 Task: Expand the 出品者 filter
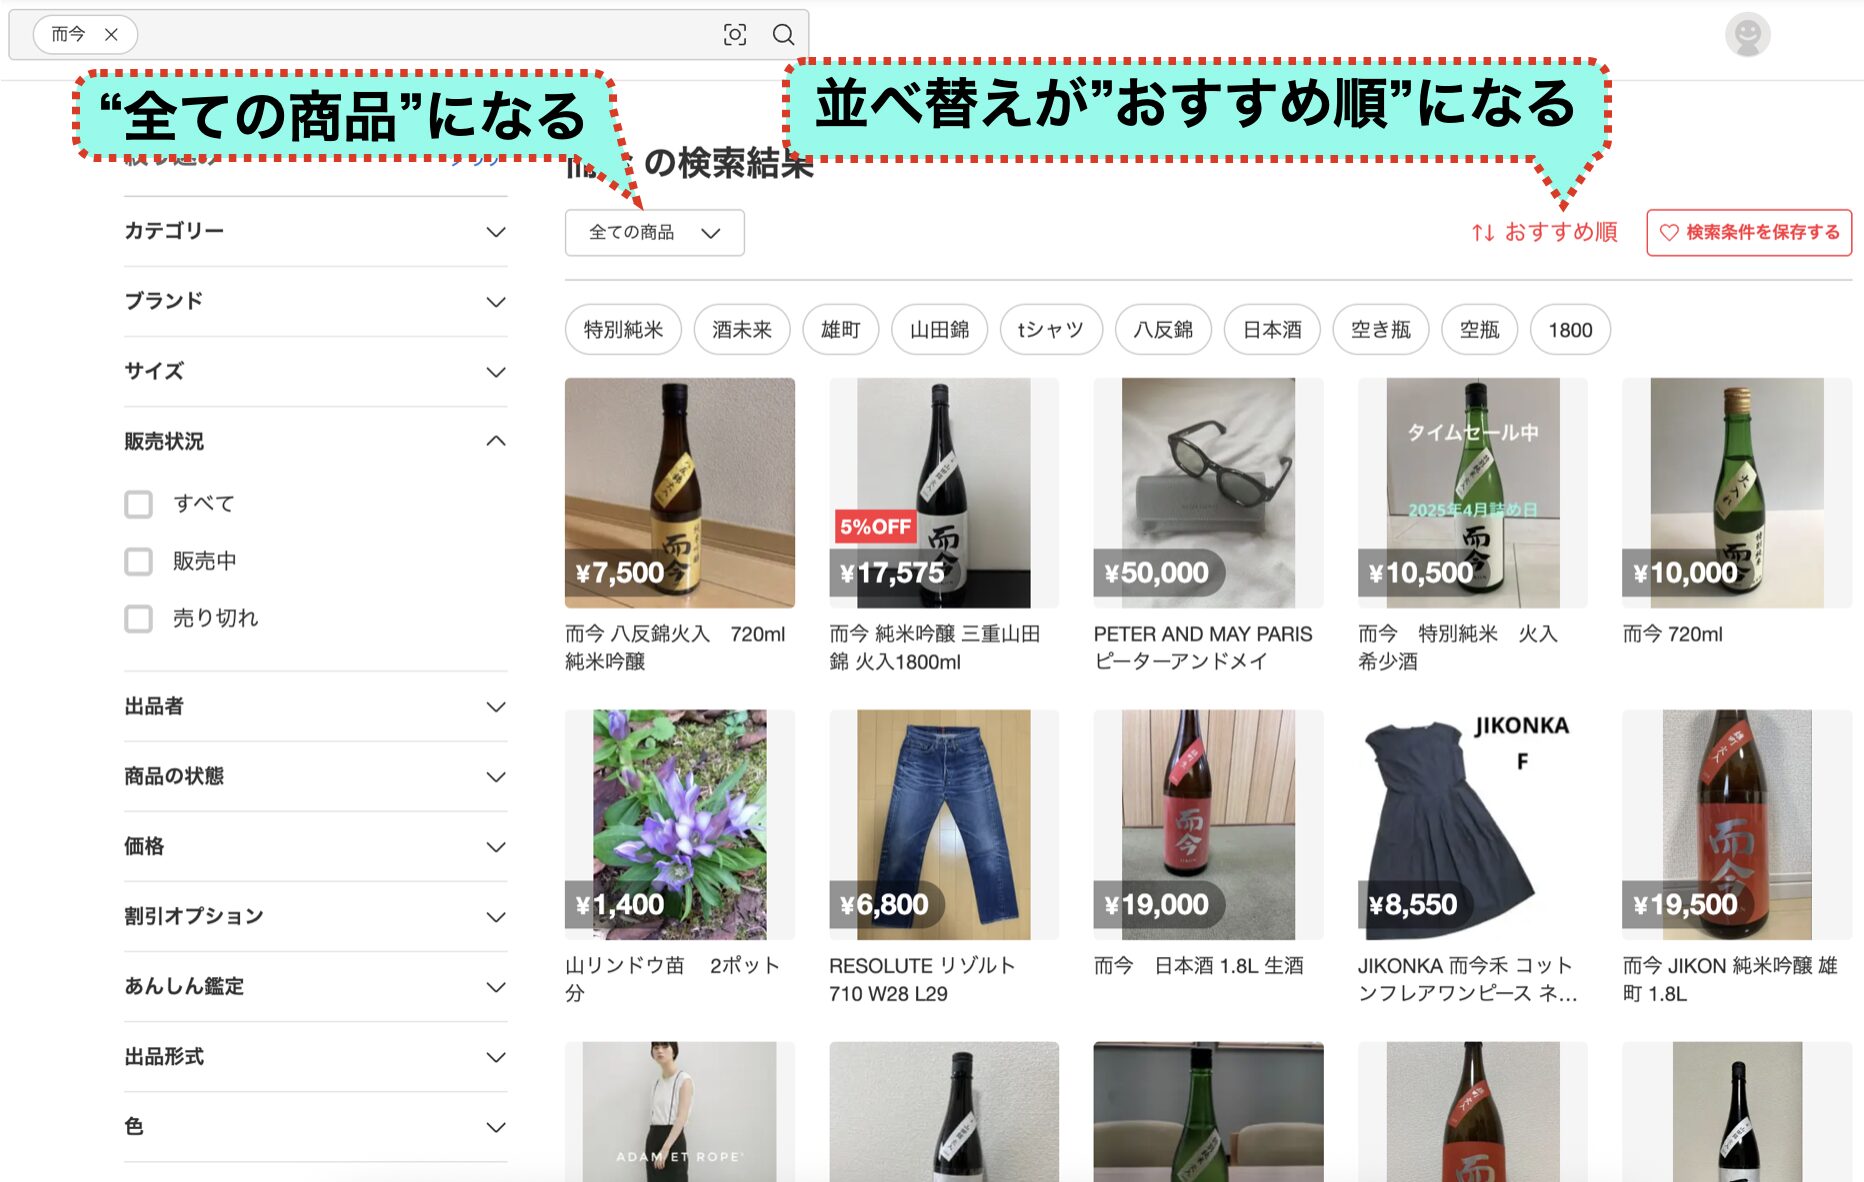point(315,707)
